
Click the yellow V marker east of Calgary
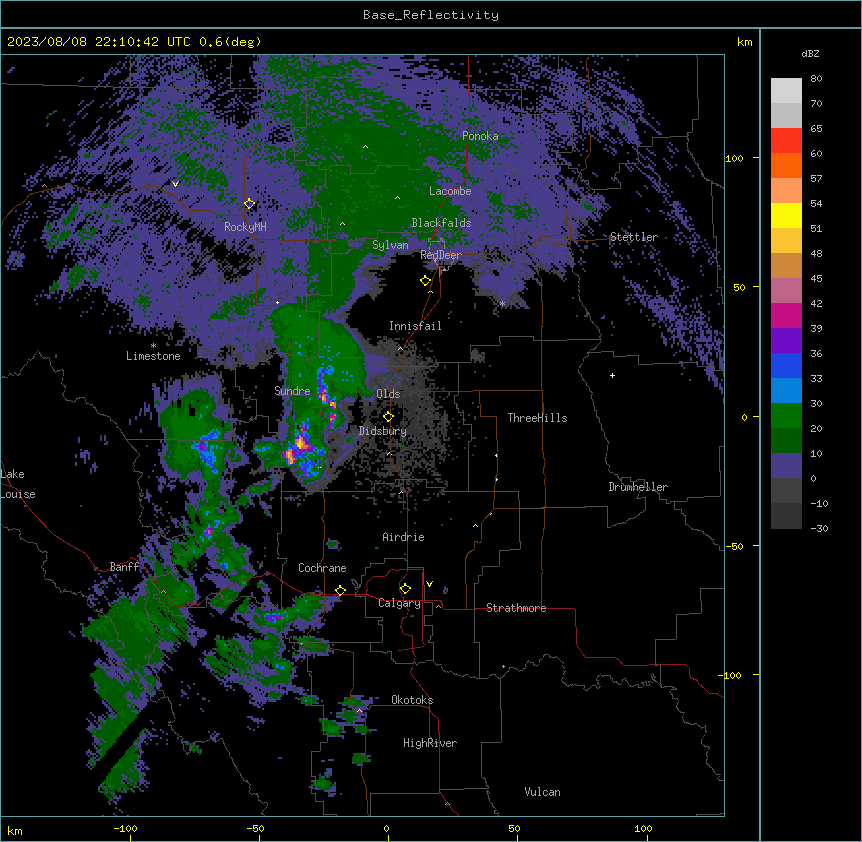tap(429, 584)
